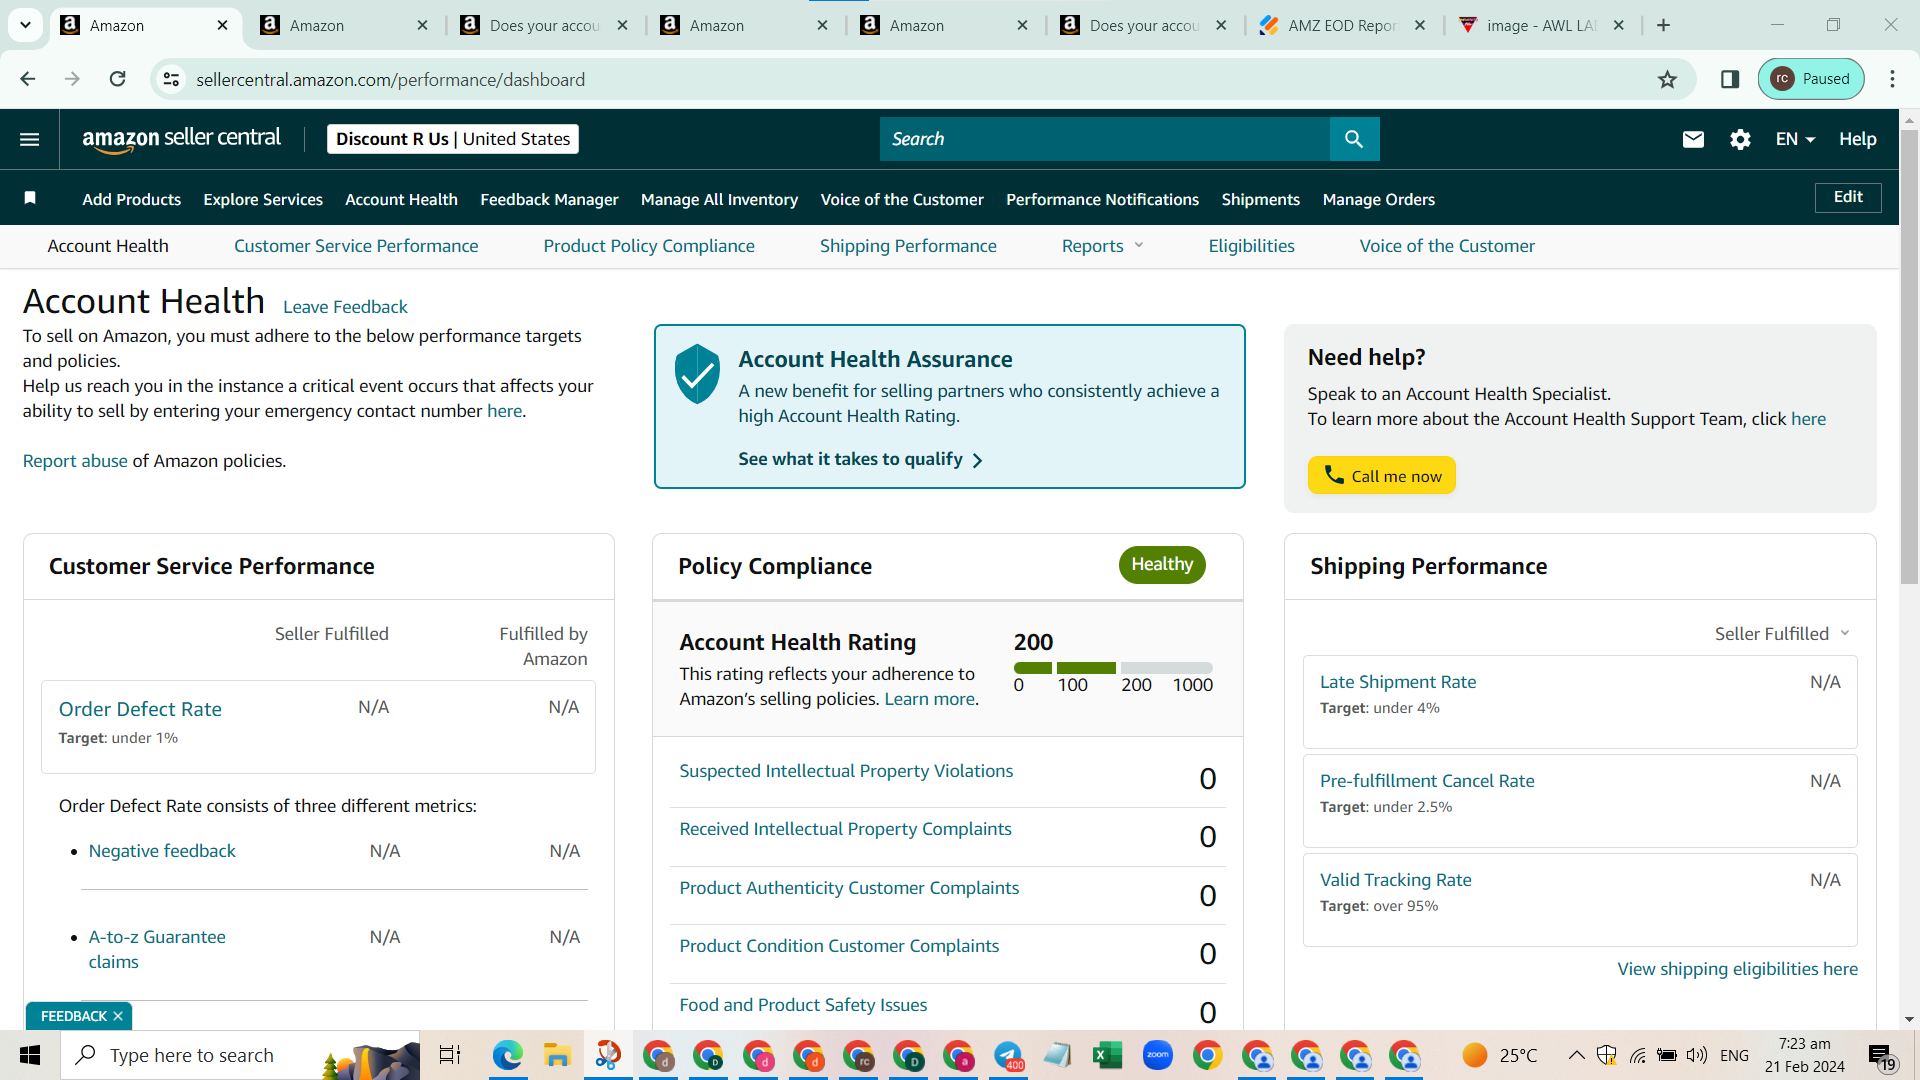Screen dimensions: 1920x1080
Task: Open Feedback Manager menu item
Action: coord(549,199)
